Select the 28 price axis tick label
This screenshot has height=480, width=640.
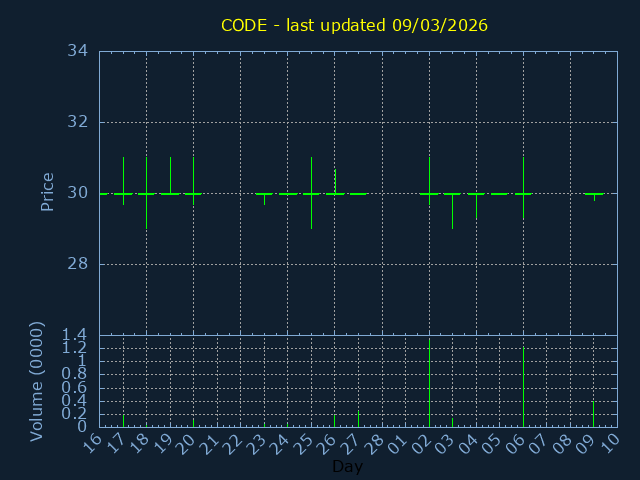(x=78, y=264)
